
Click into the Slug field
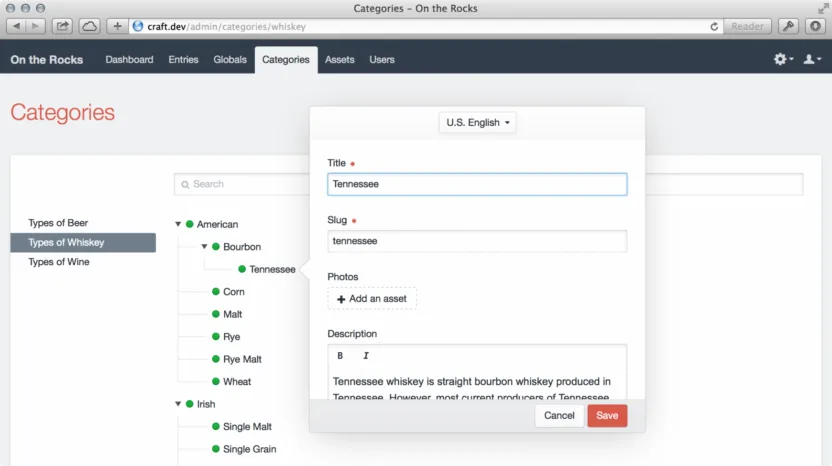pyautogui.click(x=477, y=241)
